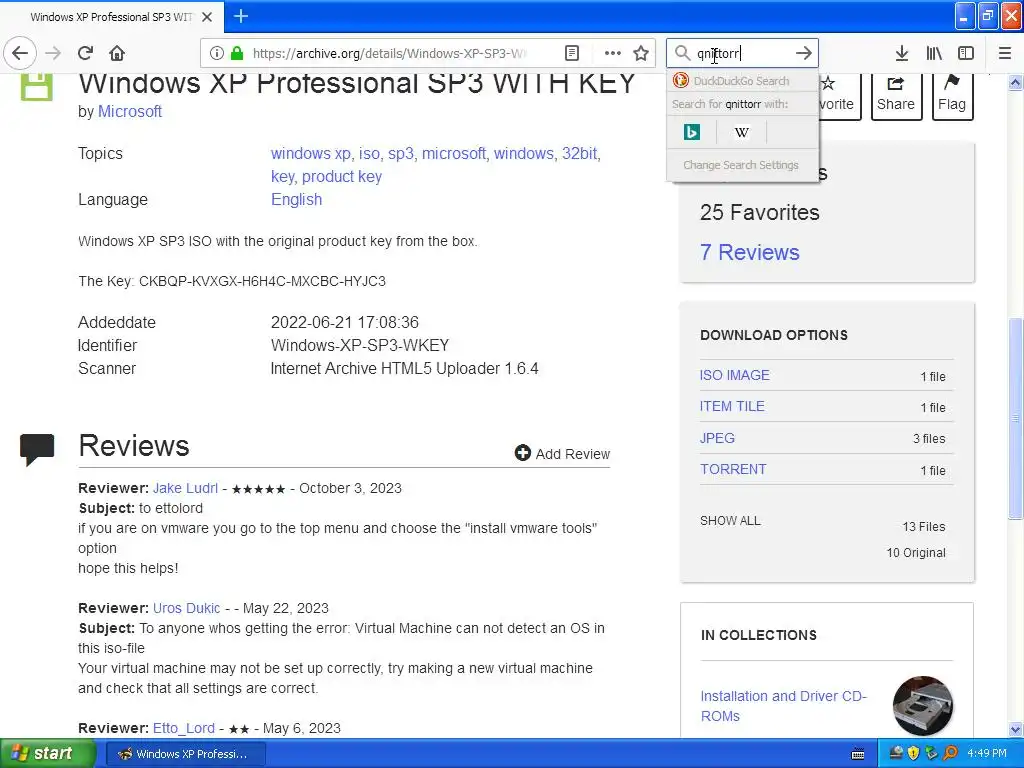This screenshot has width=1024, height=768.
Task: Open the 'microsoft' topic link
Action: coord(454,153)
